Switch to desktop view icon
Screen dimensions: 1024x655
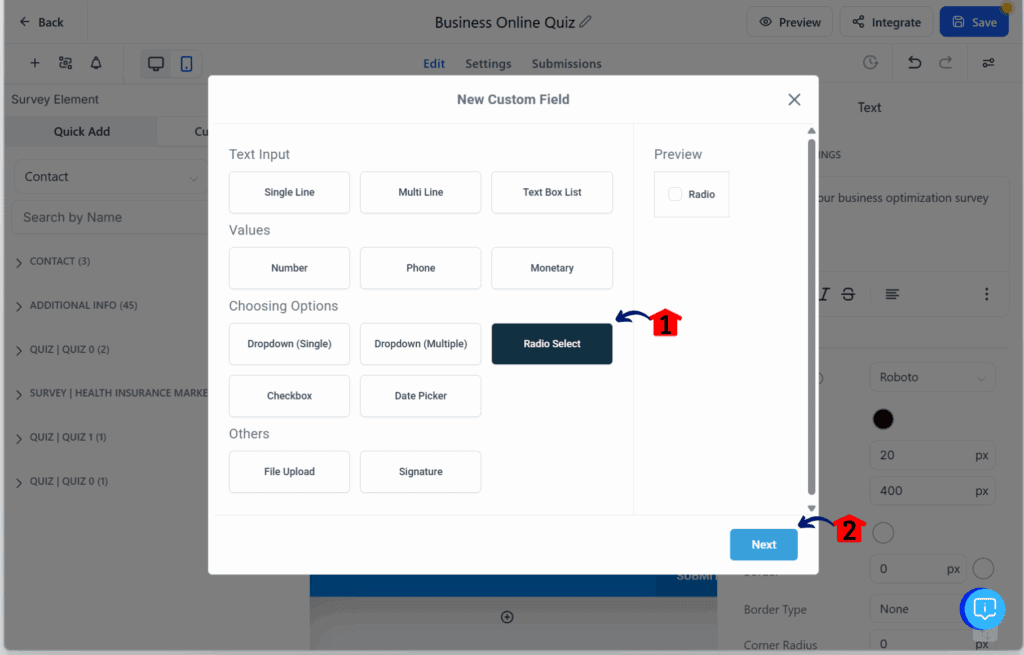click(155, 63)
